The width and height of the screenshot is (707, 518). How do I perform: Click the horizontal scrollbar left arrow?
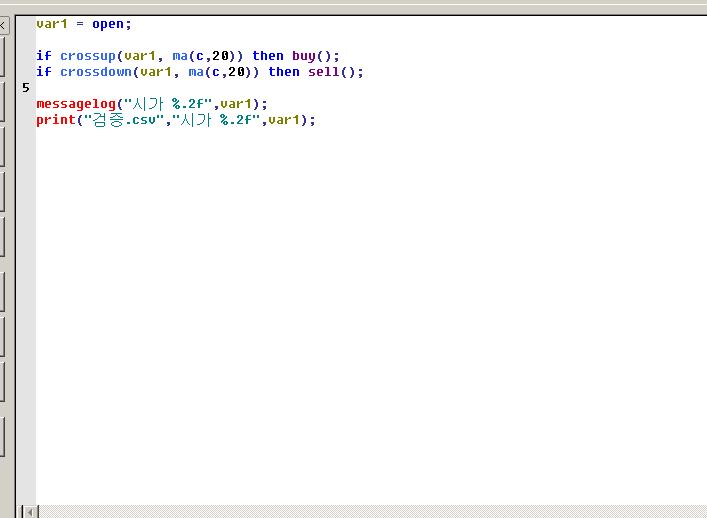pos(31,512)
